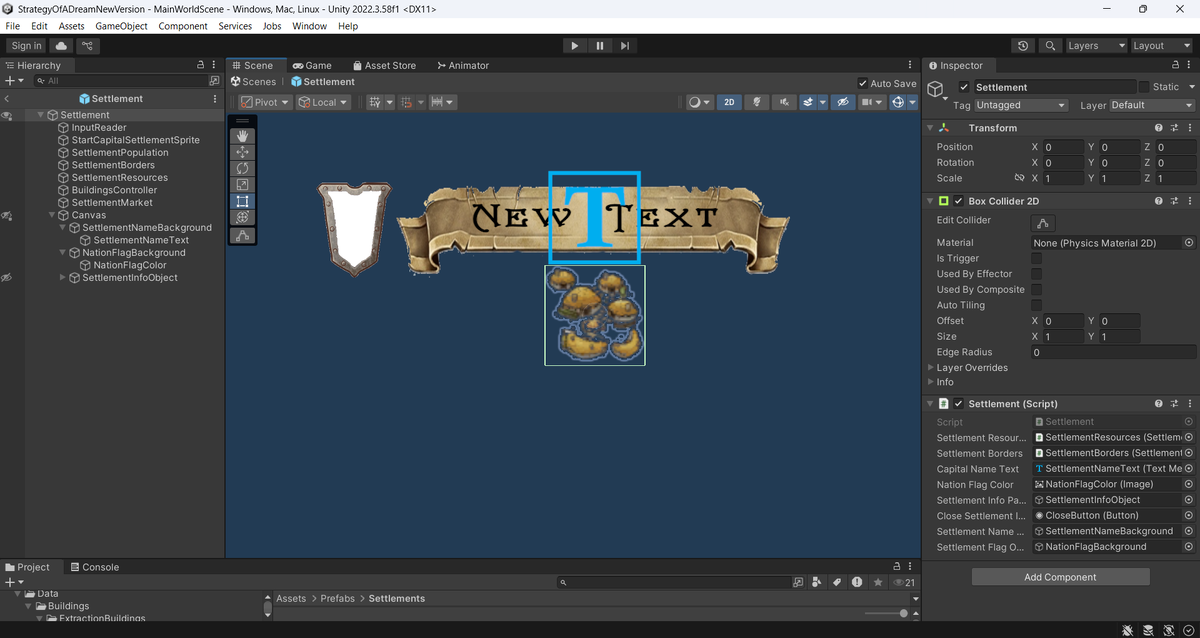Toggle scene audio mute button
This screenshot has height=638, width=1200.
[x=782, y=102]
